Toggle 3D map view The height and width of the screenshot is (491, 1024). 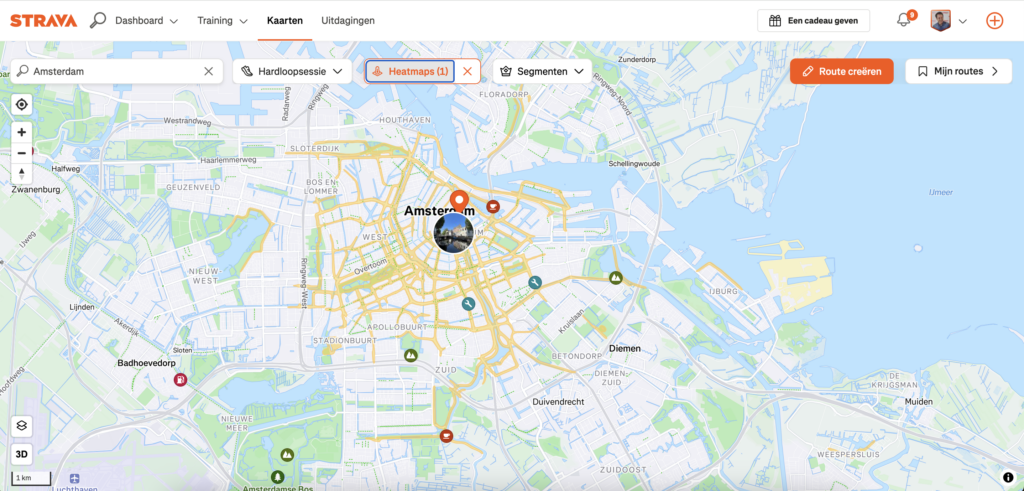pos(21,453)
